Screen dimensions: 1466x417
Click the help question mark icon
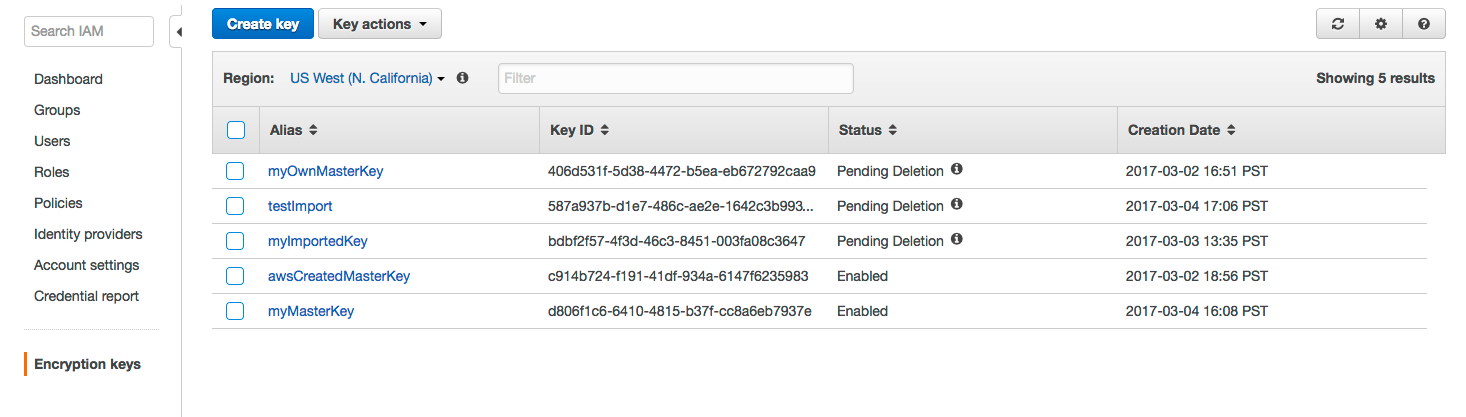1424,24
